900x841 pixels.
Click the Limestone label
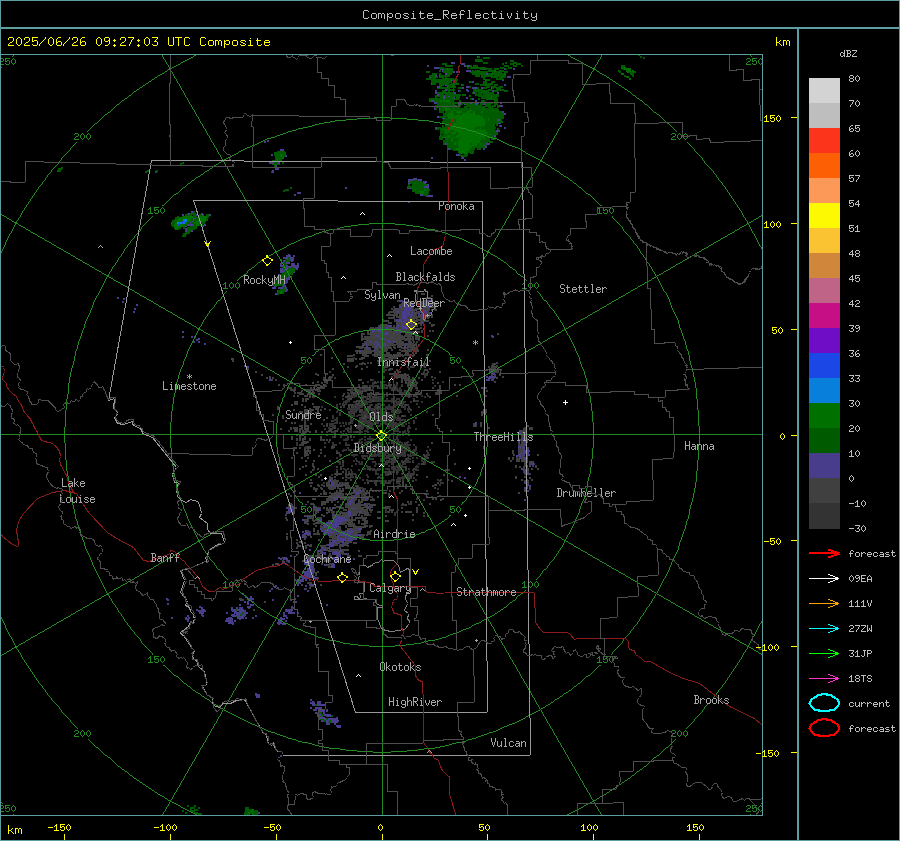[x=189, y=386]
